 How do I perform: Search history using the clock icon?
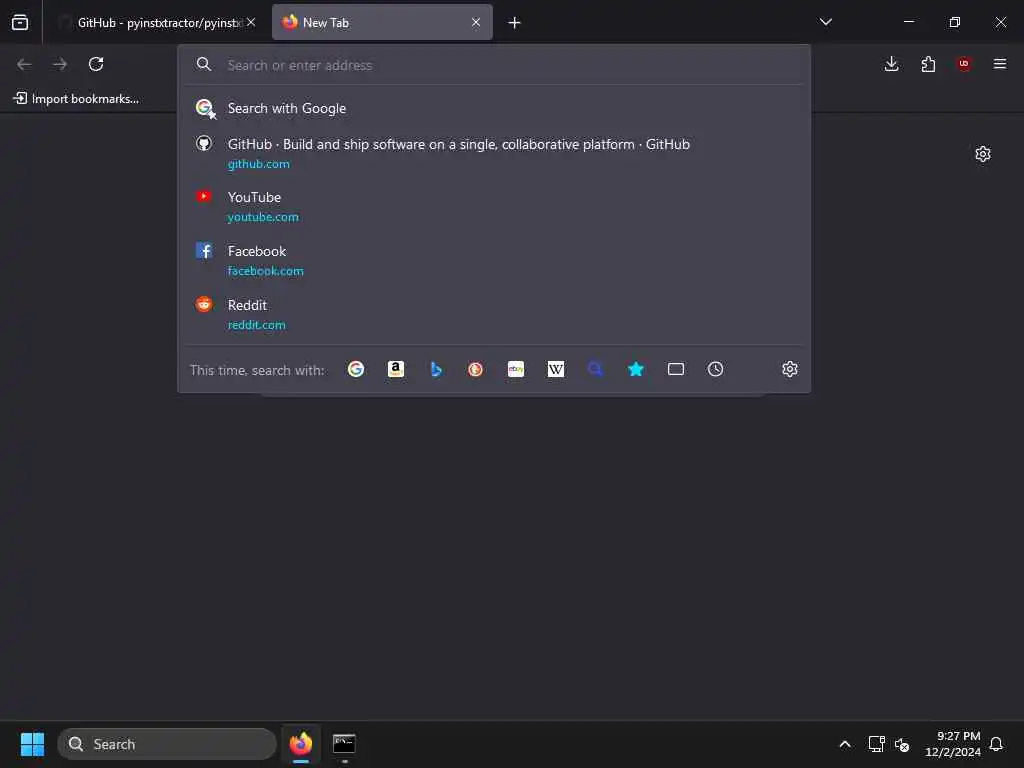(x=716, y=370)
